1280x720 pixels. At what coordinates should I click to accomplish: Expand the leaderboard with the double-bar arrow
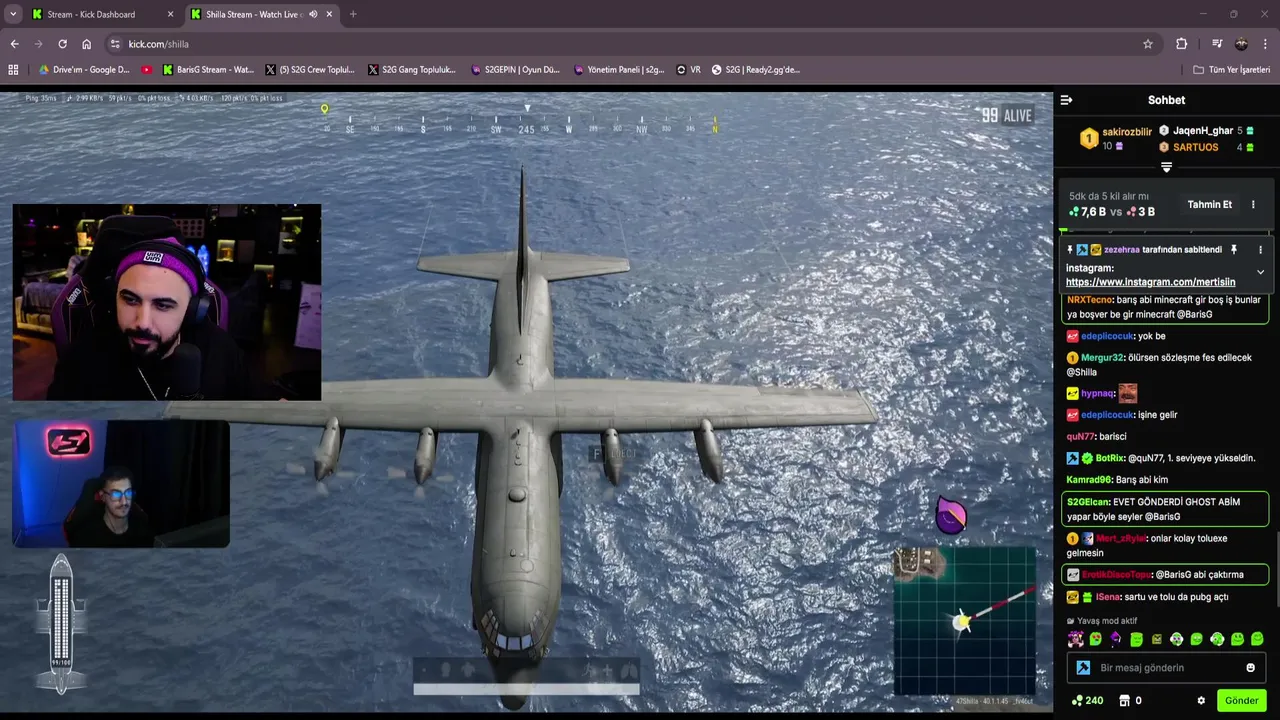1166,167
